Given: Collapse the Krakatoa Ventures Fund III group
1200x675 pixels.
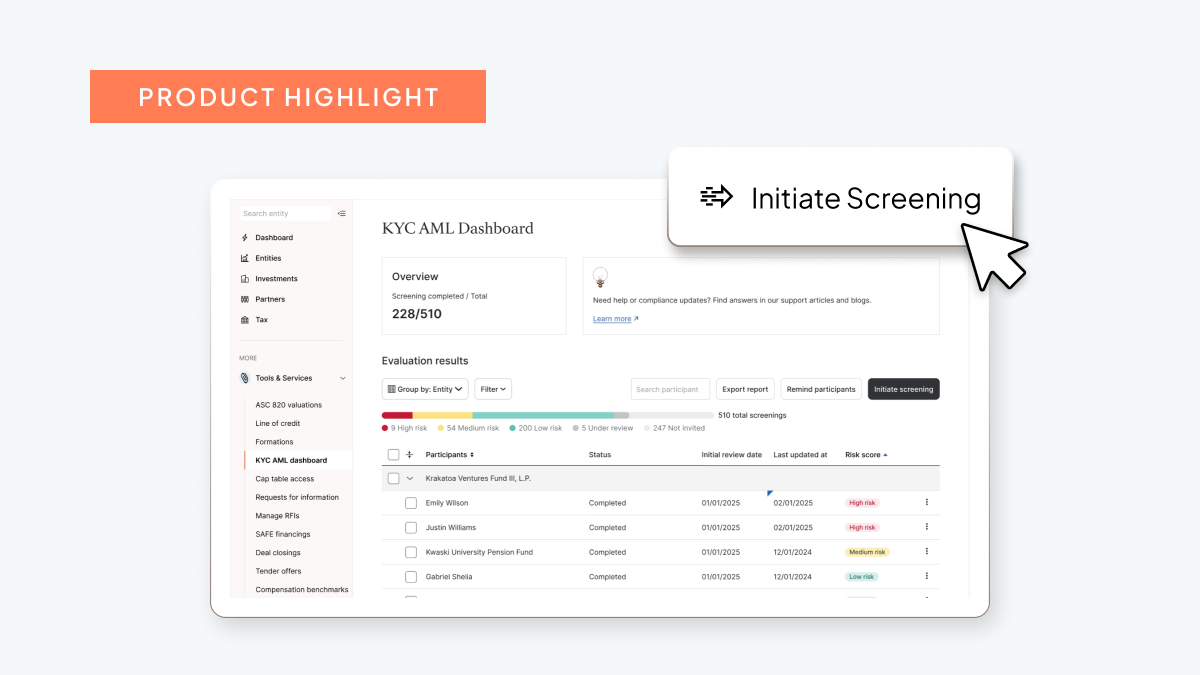Looking at the screenshot, I should point(410,478).
